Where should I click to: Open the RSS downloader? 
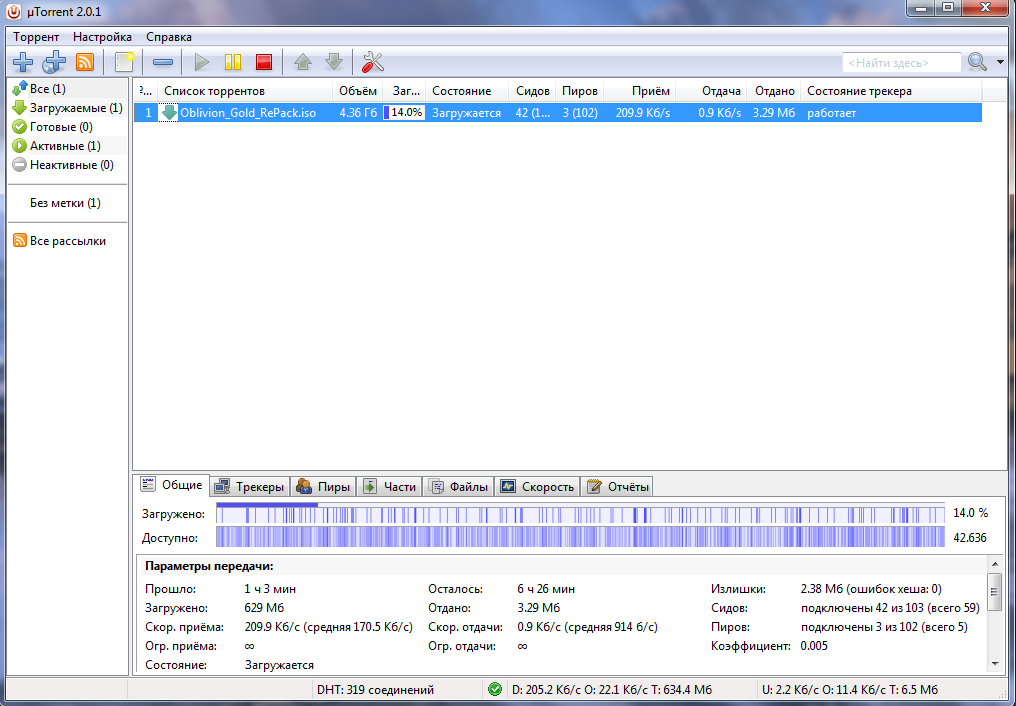tap(85, 61)
